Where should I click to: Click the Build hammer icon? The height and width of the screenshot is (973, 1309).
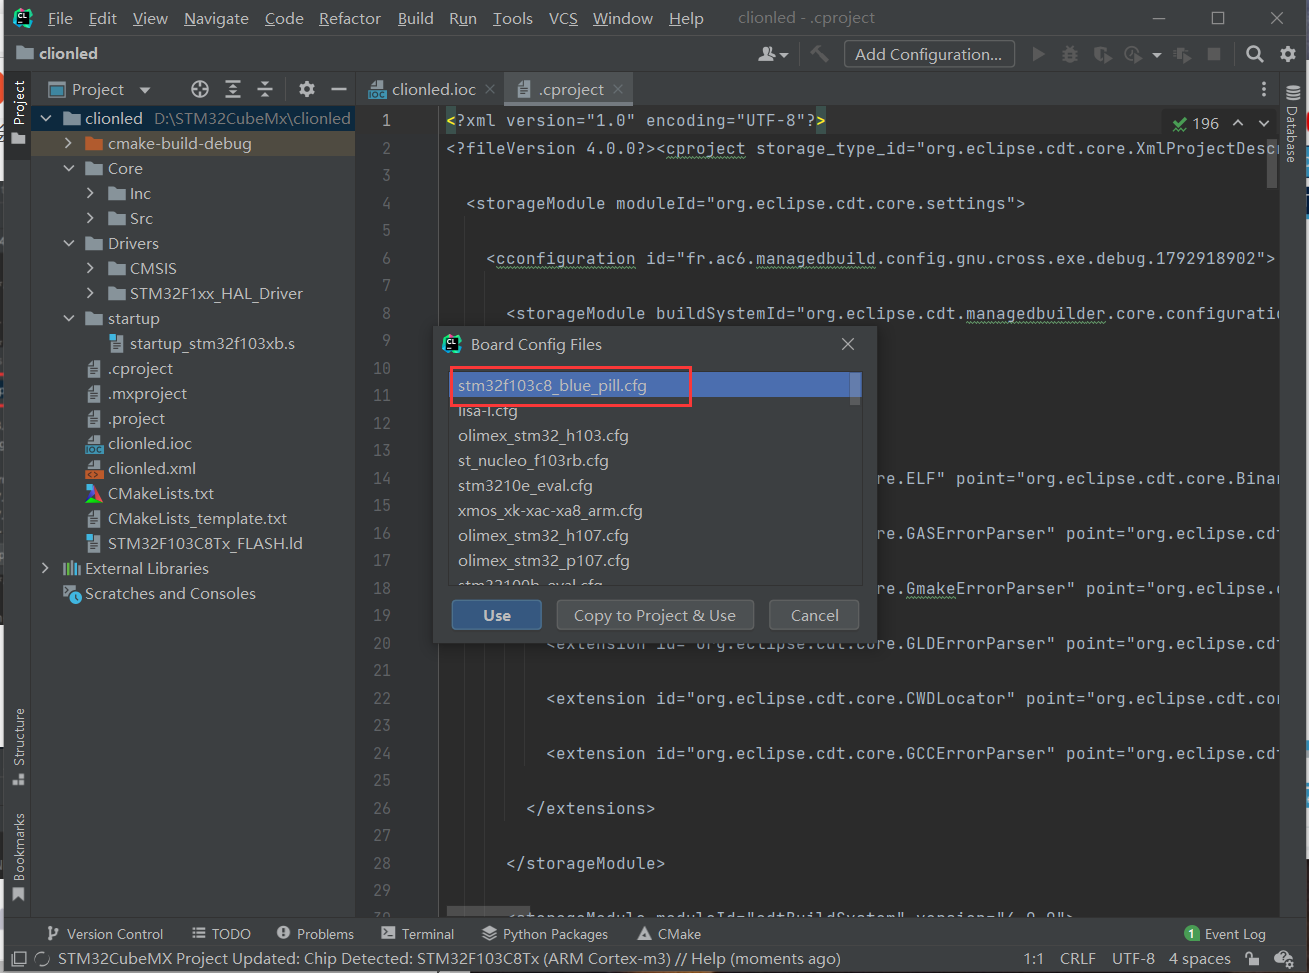(x=820, y=54)
